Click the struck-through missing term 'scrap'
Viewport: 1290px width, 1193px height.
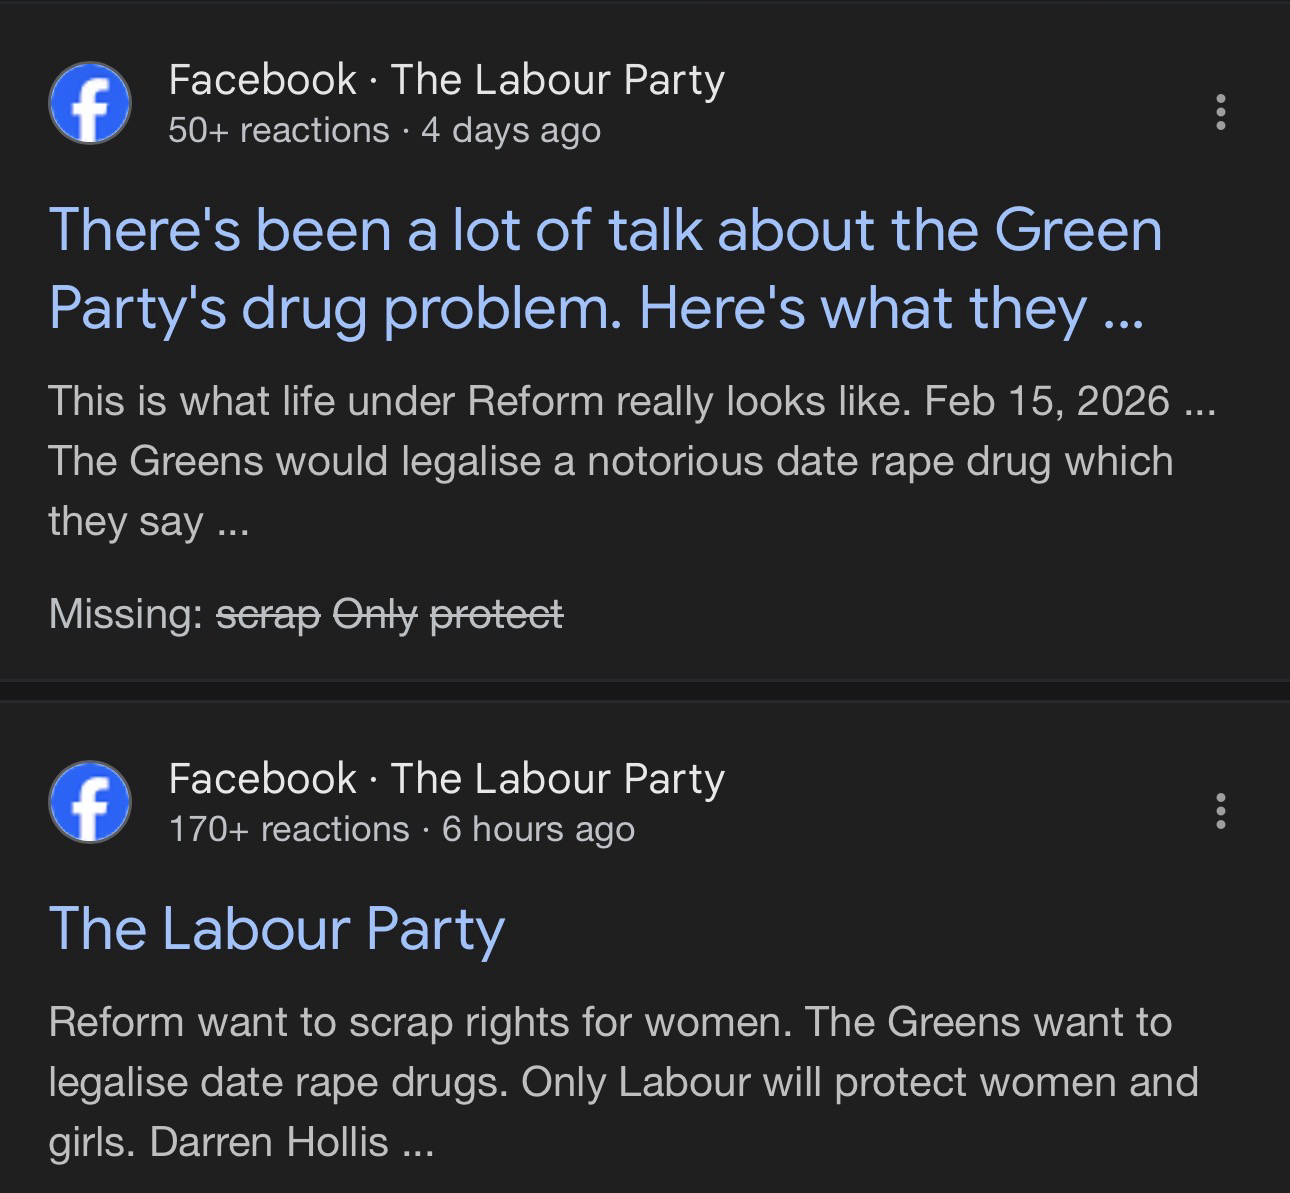click(x=269, y=614)
